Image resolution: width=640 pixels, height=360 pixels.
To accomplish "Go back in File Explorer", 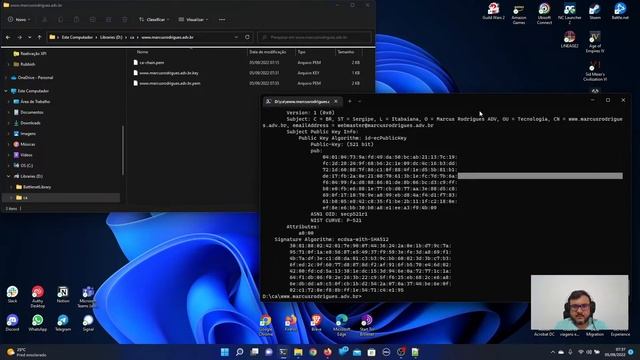I will [8, 37].
